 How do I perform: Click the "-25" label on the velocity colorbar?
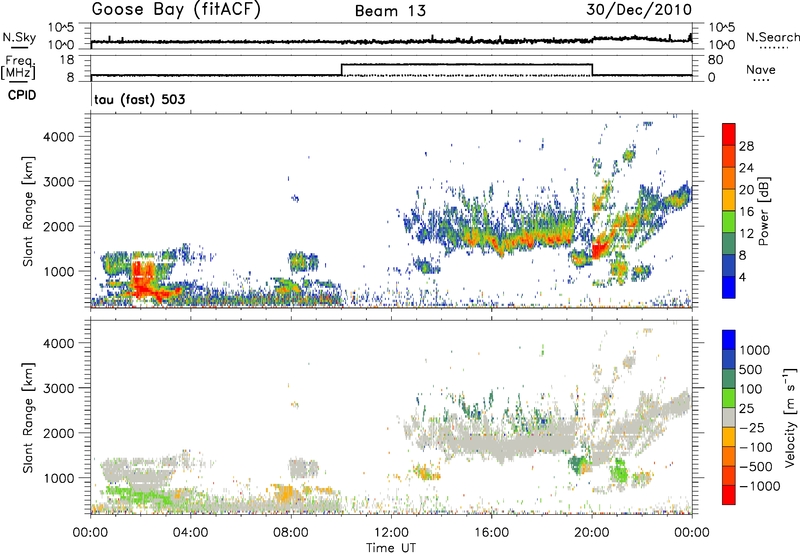753,427
